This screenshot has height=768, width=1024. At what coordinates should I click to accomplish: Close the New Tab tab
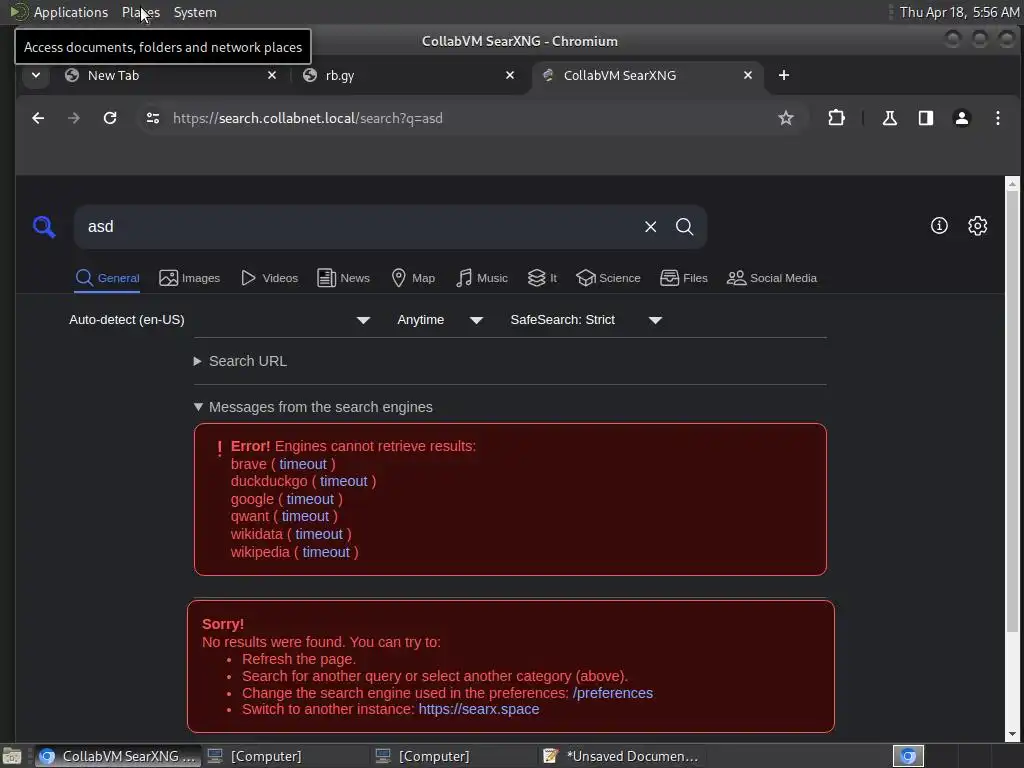[272, 75]
